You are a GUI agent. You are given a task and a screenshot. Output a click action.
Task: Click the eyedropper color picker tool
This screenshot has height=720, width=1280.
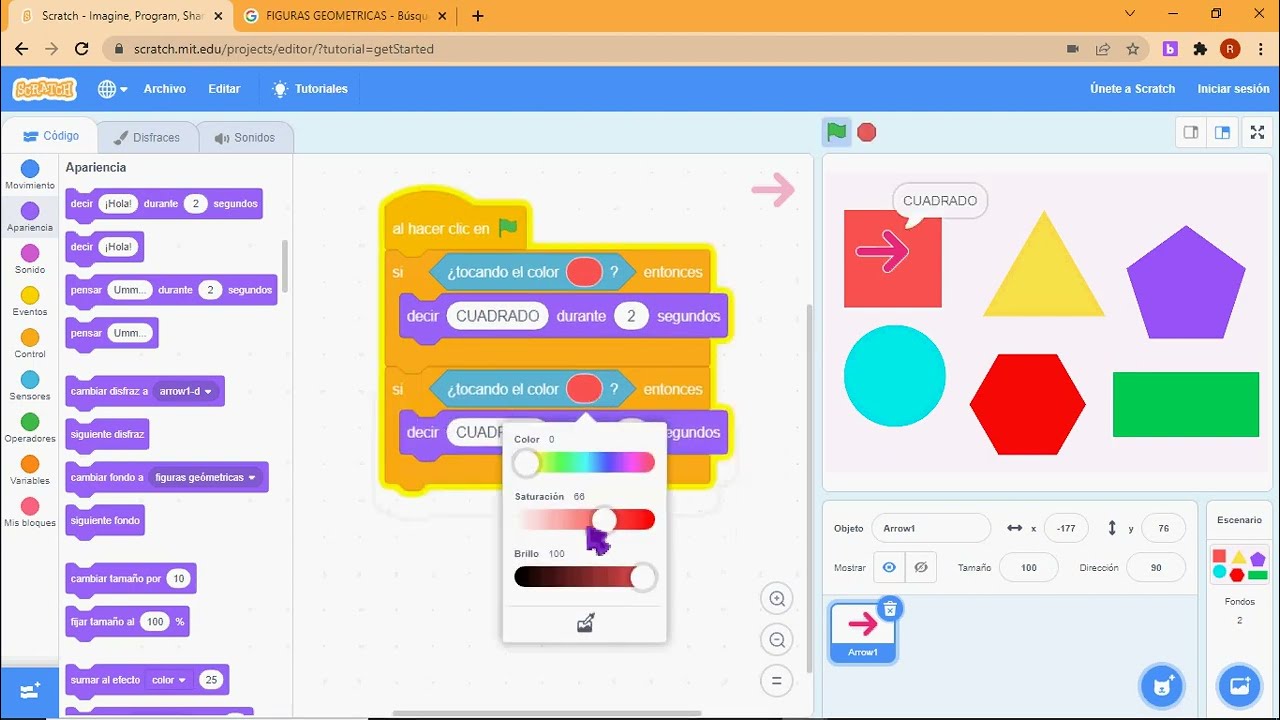coord(586,623)
